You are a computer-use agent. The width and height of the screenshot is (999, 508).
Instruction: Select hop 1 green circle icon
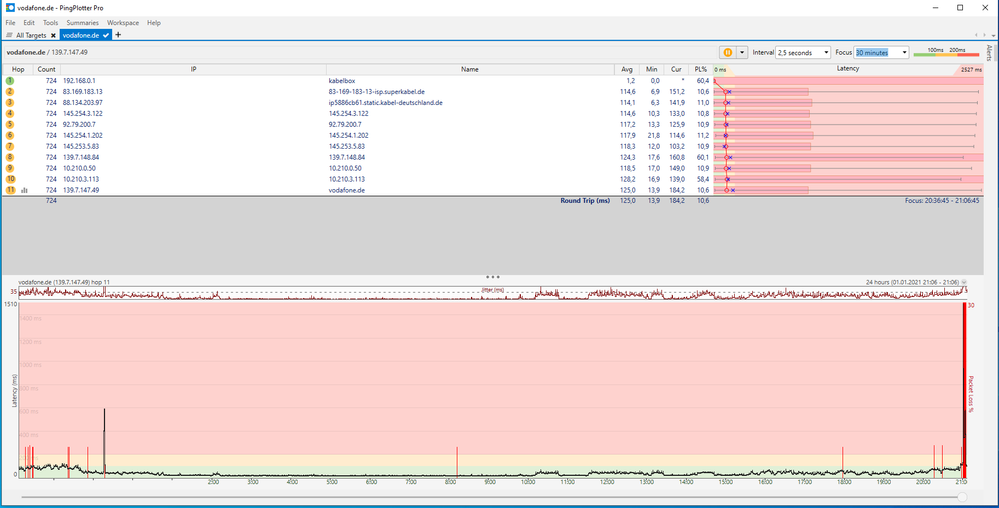(10, 81)
